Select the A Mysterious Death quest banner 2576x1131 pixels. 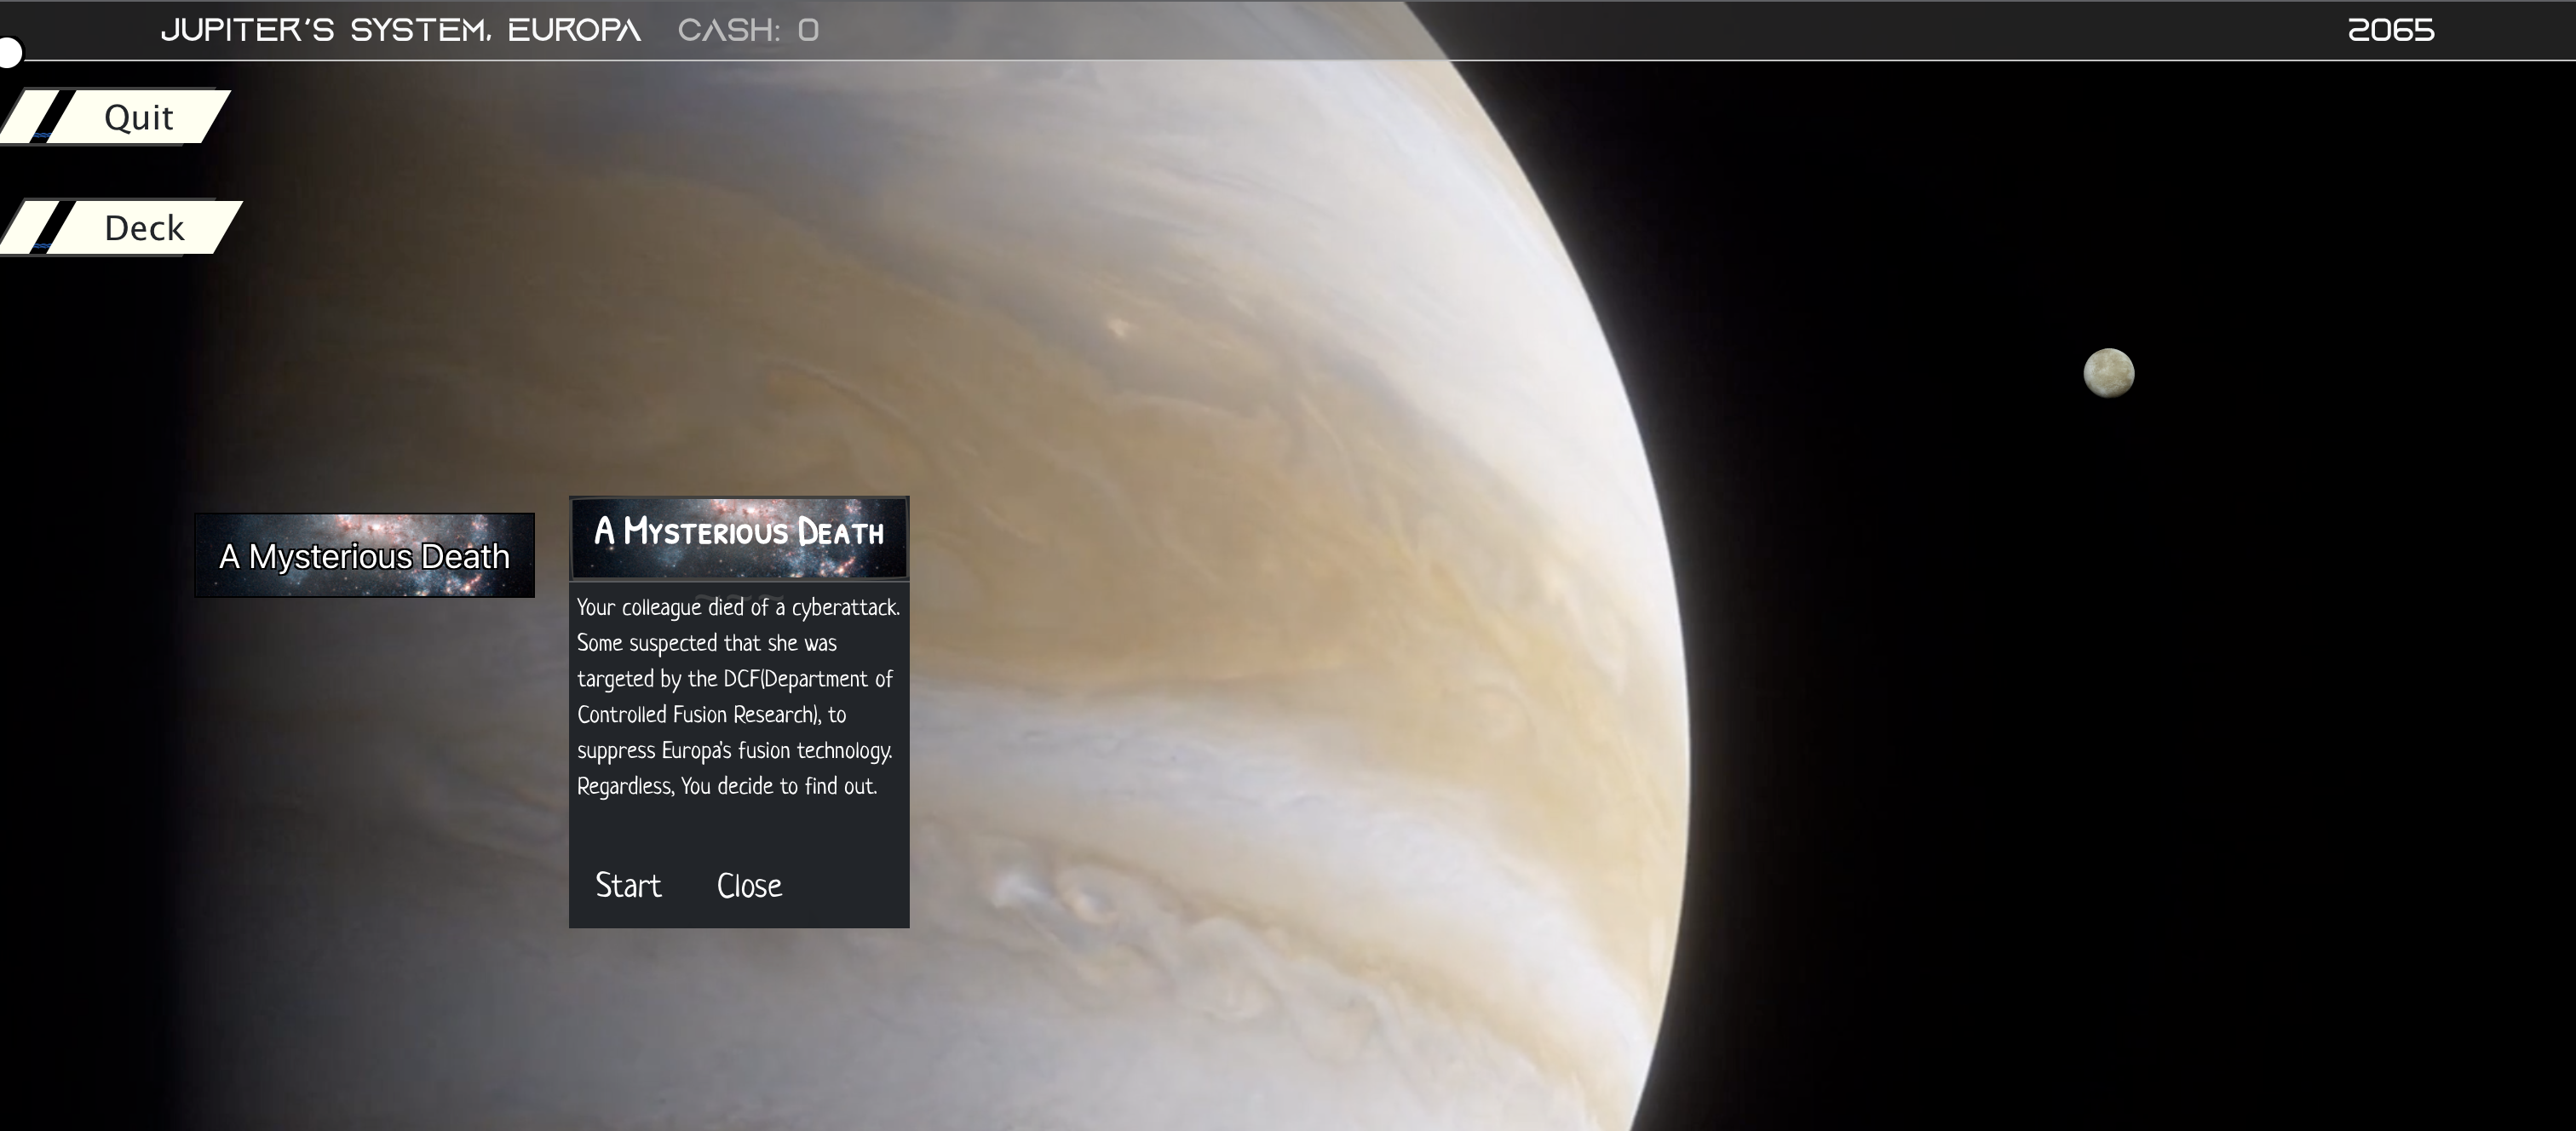point(364,556)
